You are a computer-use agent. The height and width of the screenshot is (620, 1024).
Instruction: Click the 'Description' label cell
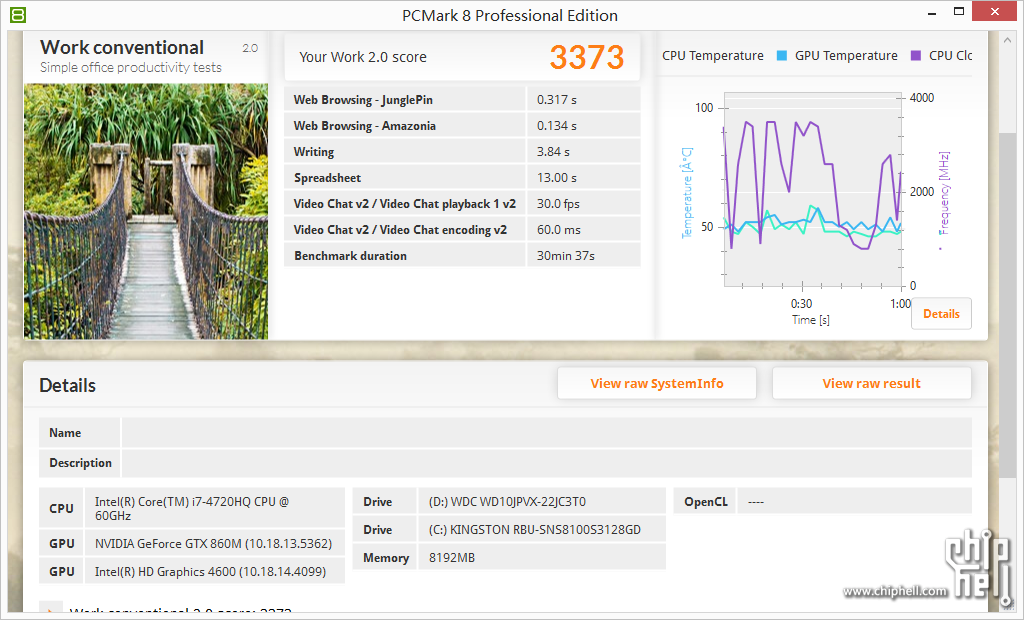point(80,463)
